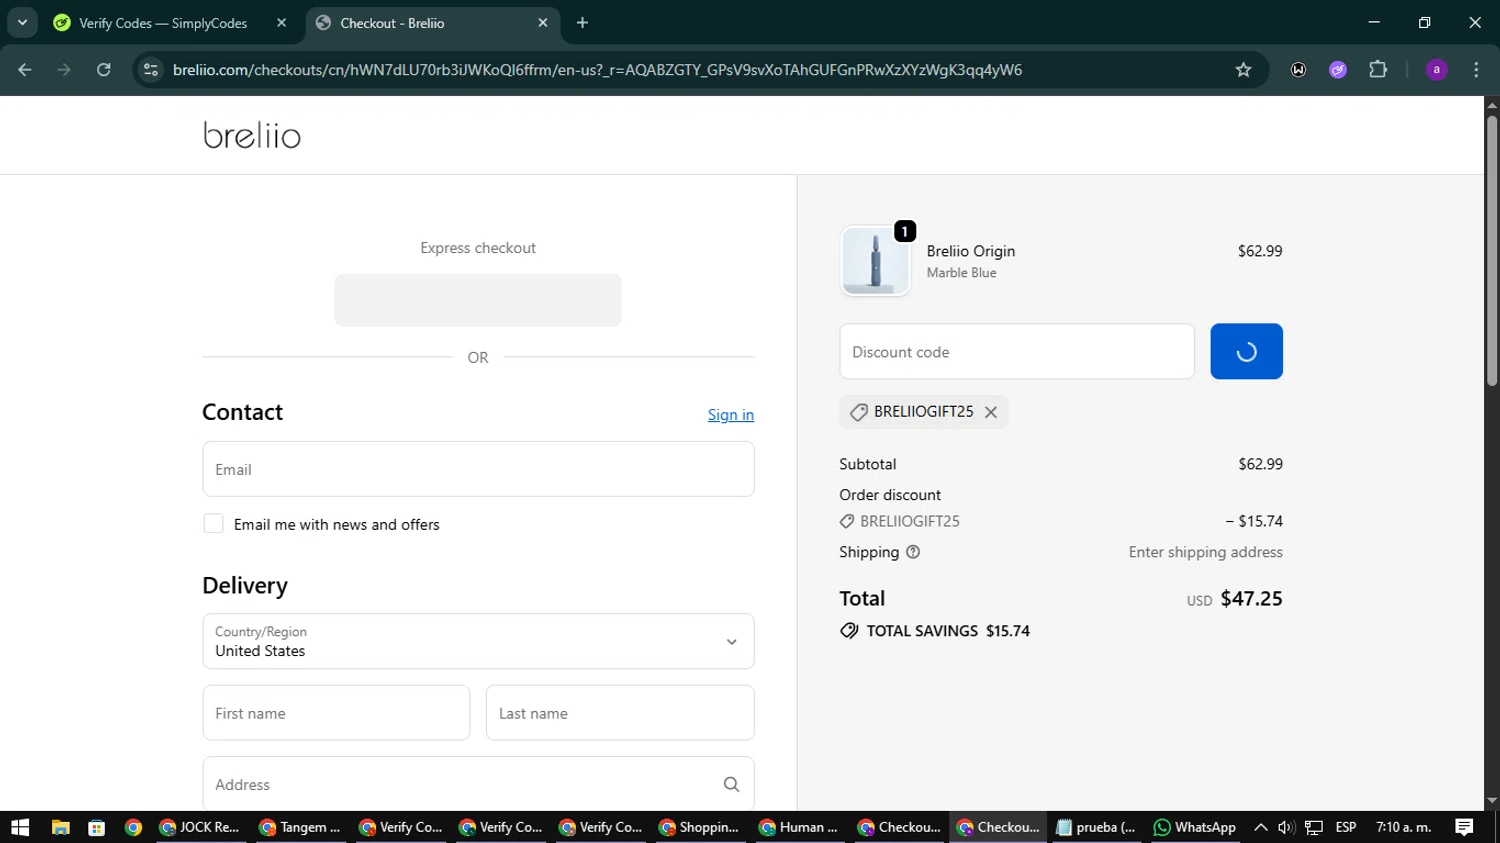Click the $47.25 total amount
Image resolution: width=1500 pixels, height=843 pixels.
(1251, 599)
